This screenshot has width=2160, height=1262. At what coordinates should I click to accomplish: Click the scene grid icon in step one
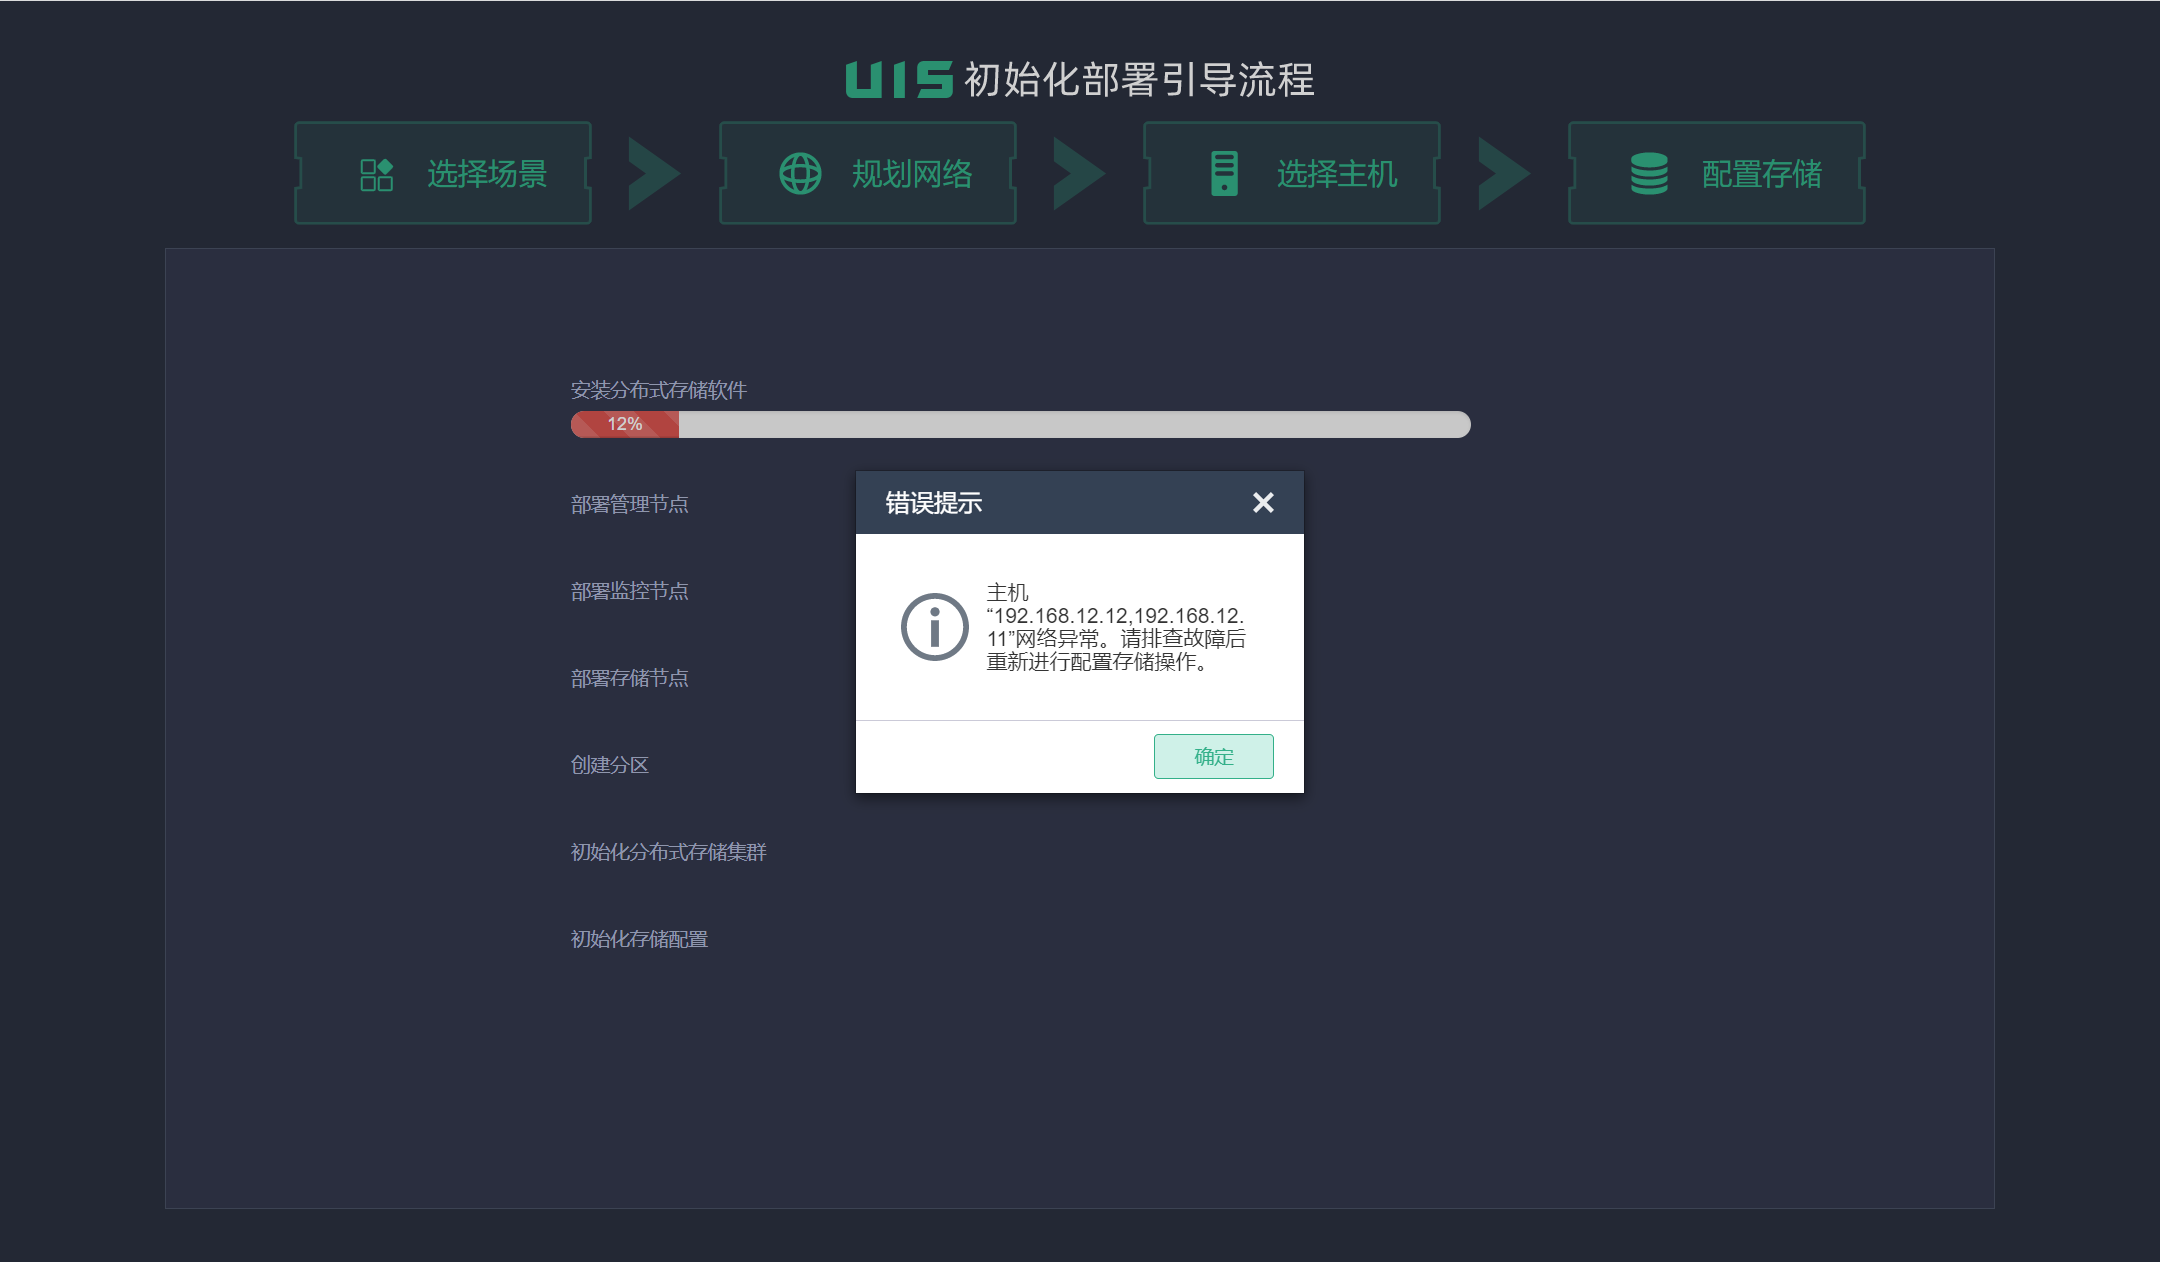376,174
